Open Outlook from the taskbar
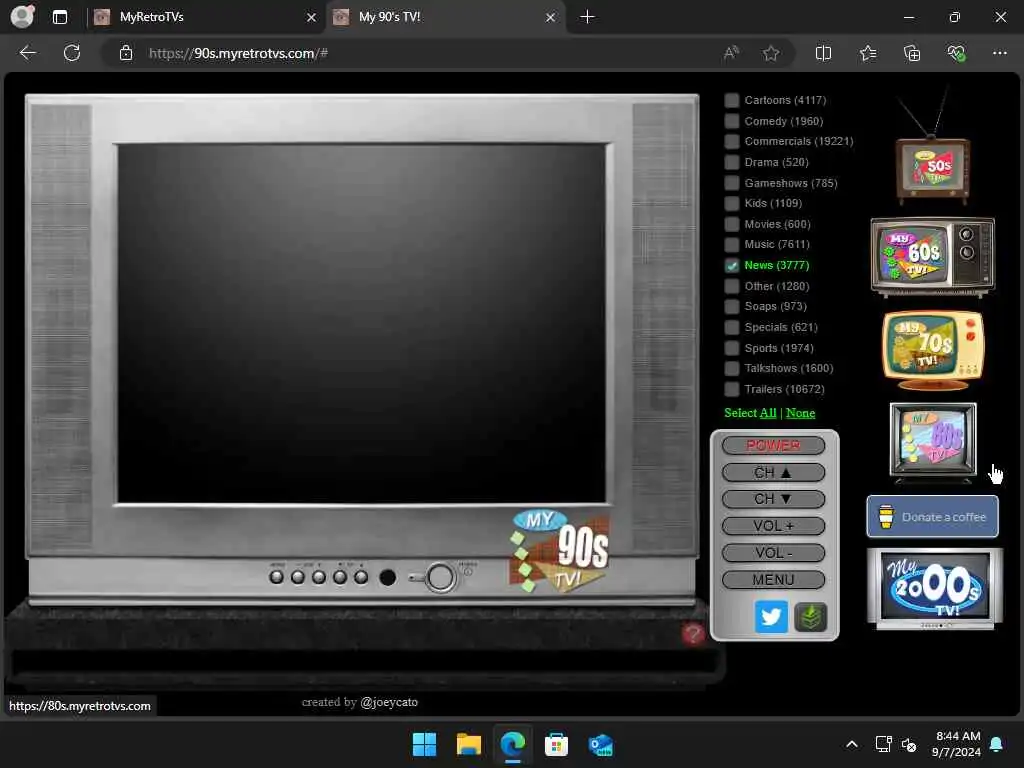Image resolution: width=1024 pixels, height=768 pixels. click(600, 744)
